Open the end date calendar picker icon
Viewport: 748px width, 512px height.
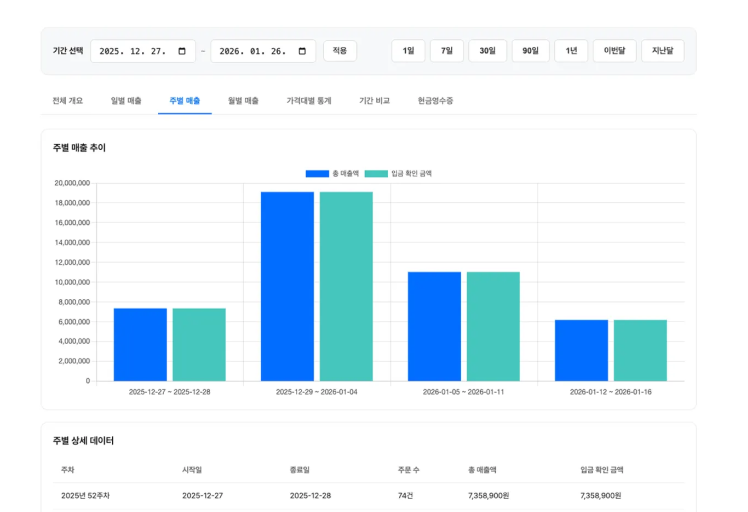coord(302,51)
